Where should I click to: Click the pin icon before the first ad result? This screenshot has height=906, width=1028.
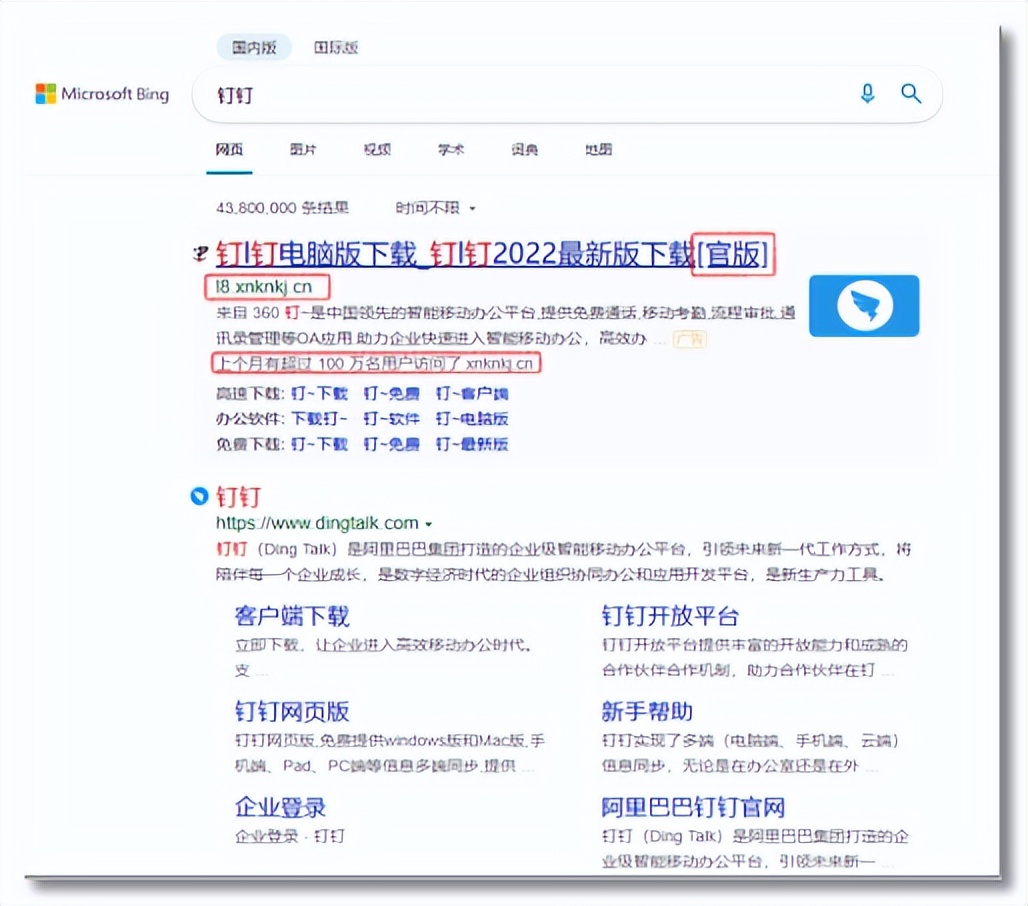click(x=200, y=252)
